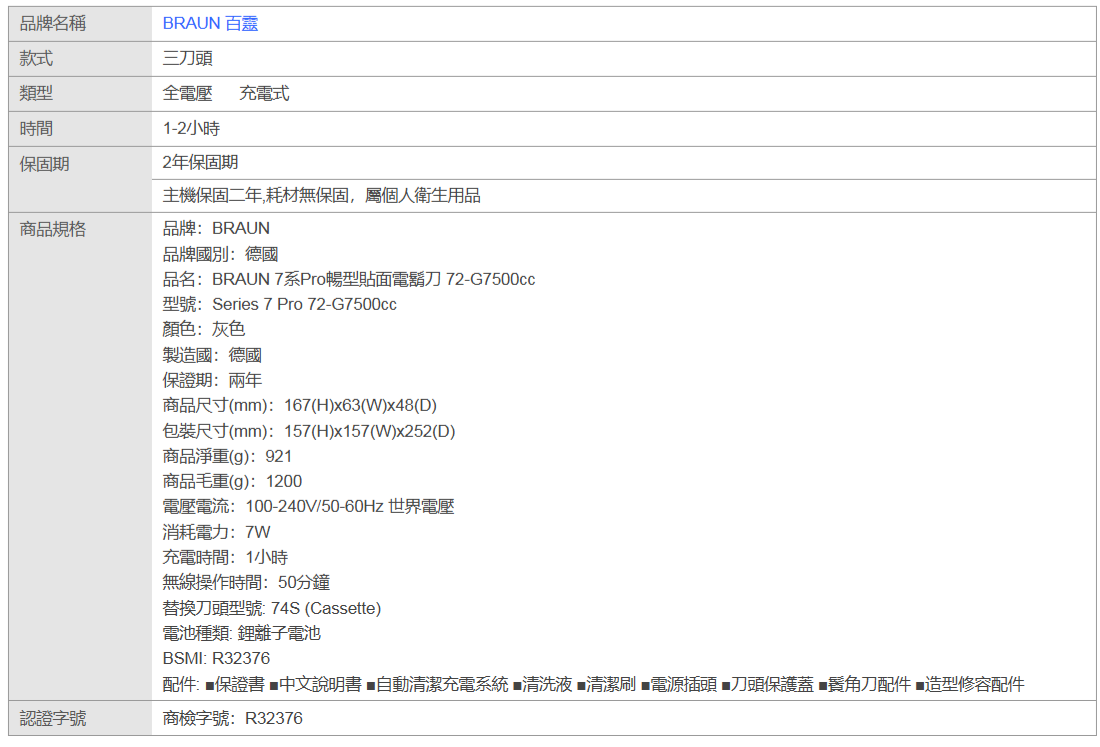Click the 保證期：兩年 line
The width and height of the screenshot is (1100, 747).
(212, 380)
